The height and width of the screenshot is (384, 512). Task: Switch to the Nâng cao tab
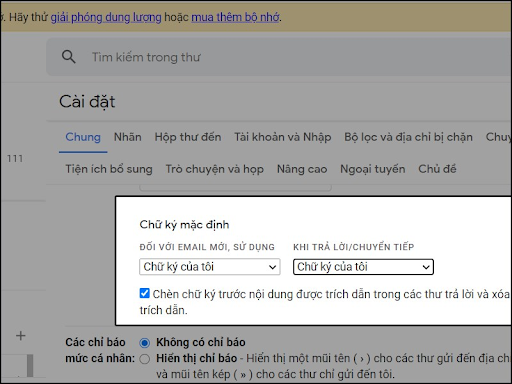click(302, 169)
